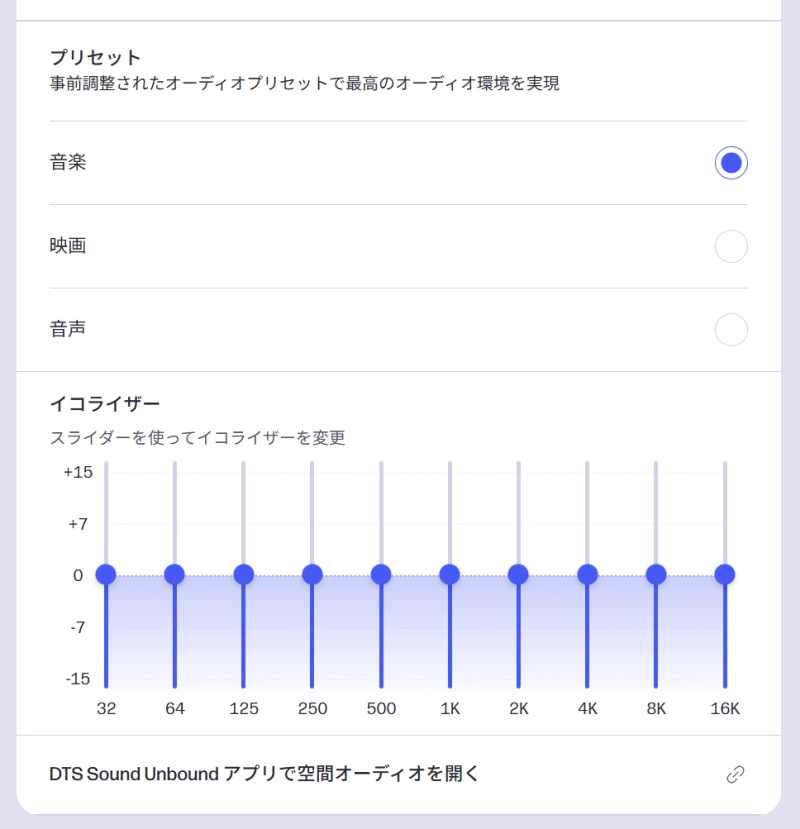The image size is (800, 829).
Task: Click the link icon next to DTS Sound Unbound
Action: tap(736, 774)
